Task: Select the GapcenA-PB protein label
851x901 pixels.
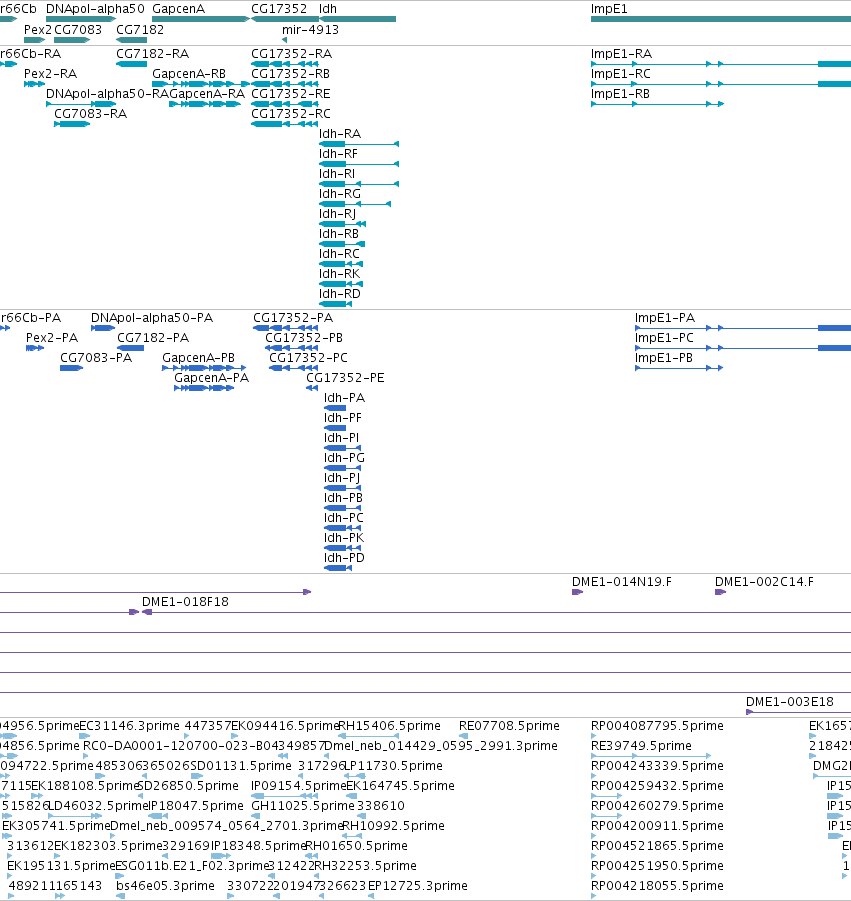Action: (x=198, y=358)
